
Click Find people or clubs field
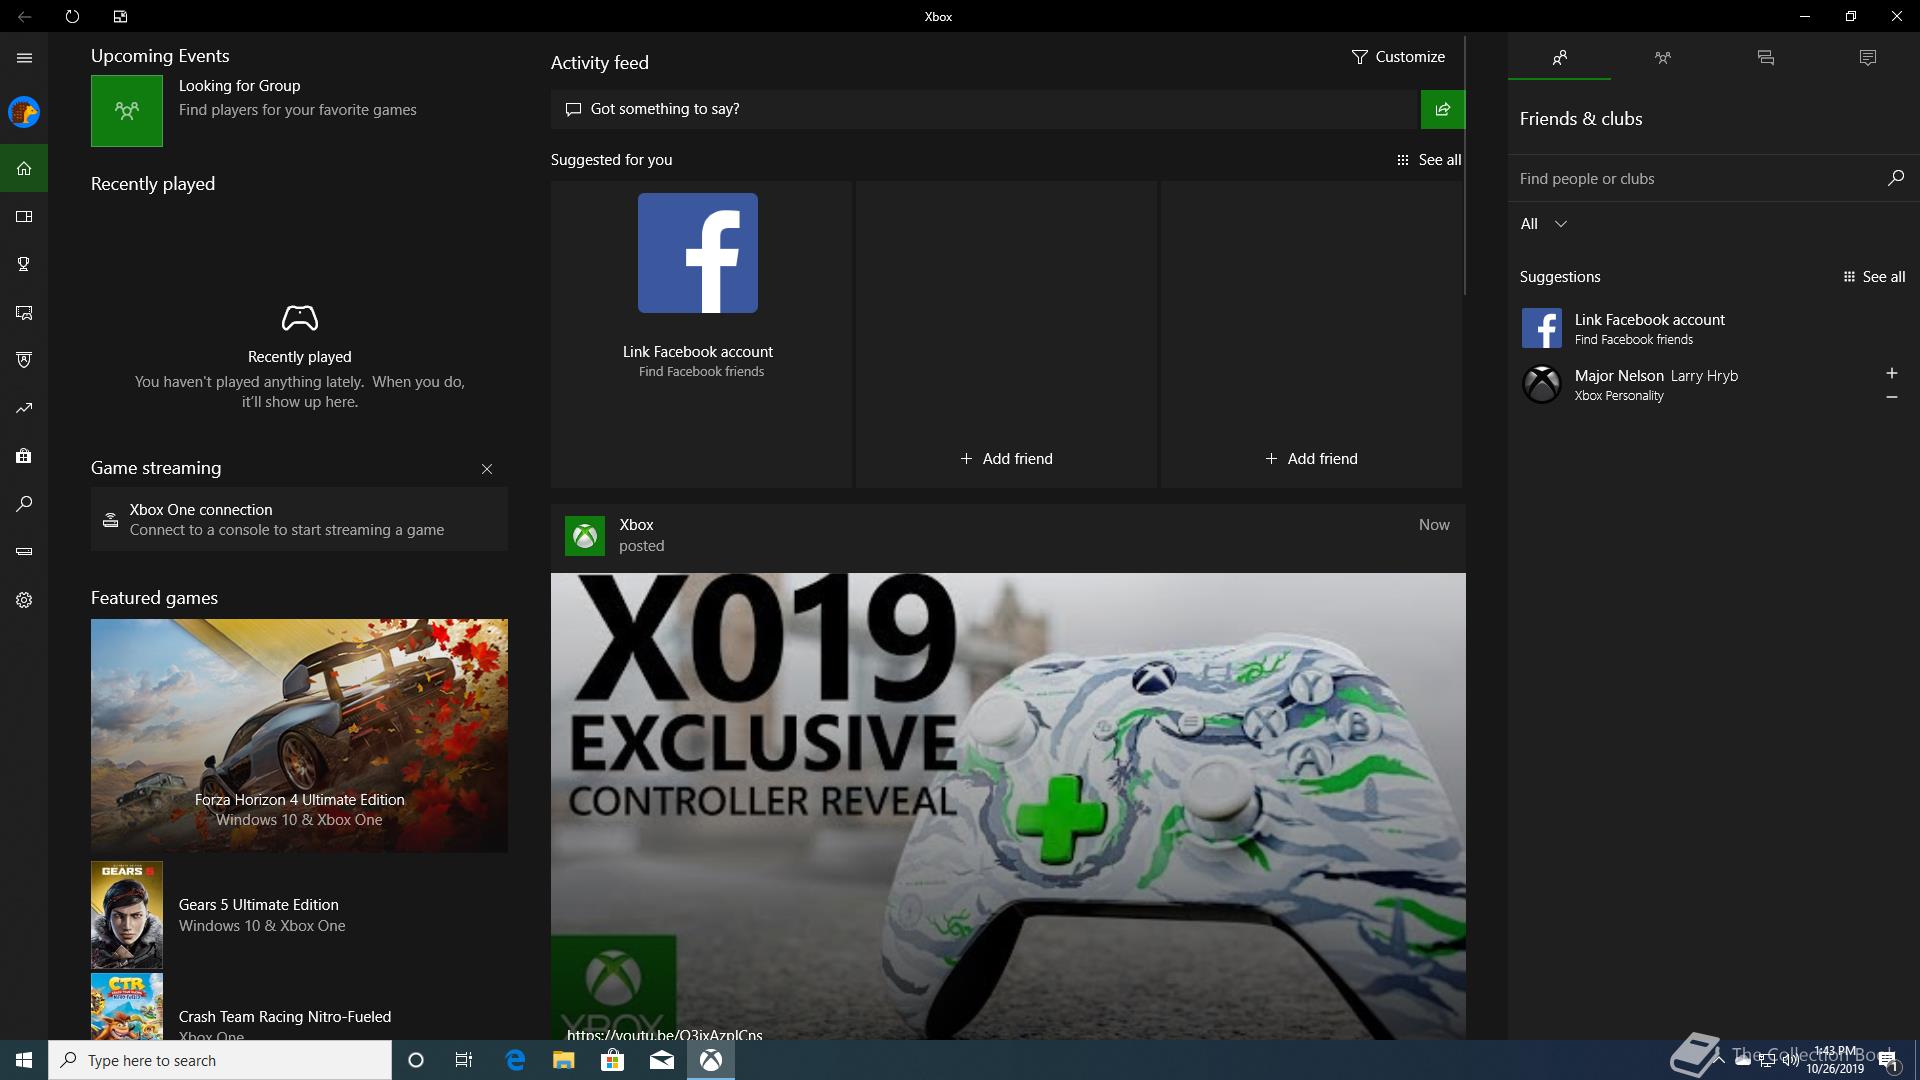pos(1695,179)
